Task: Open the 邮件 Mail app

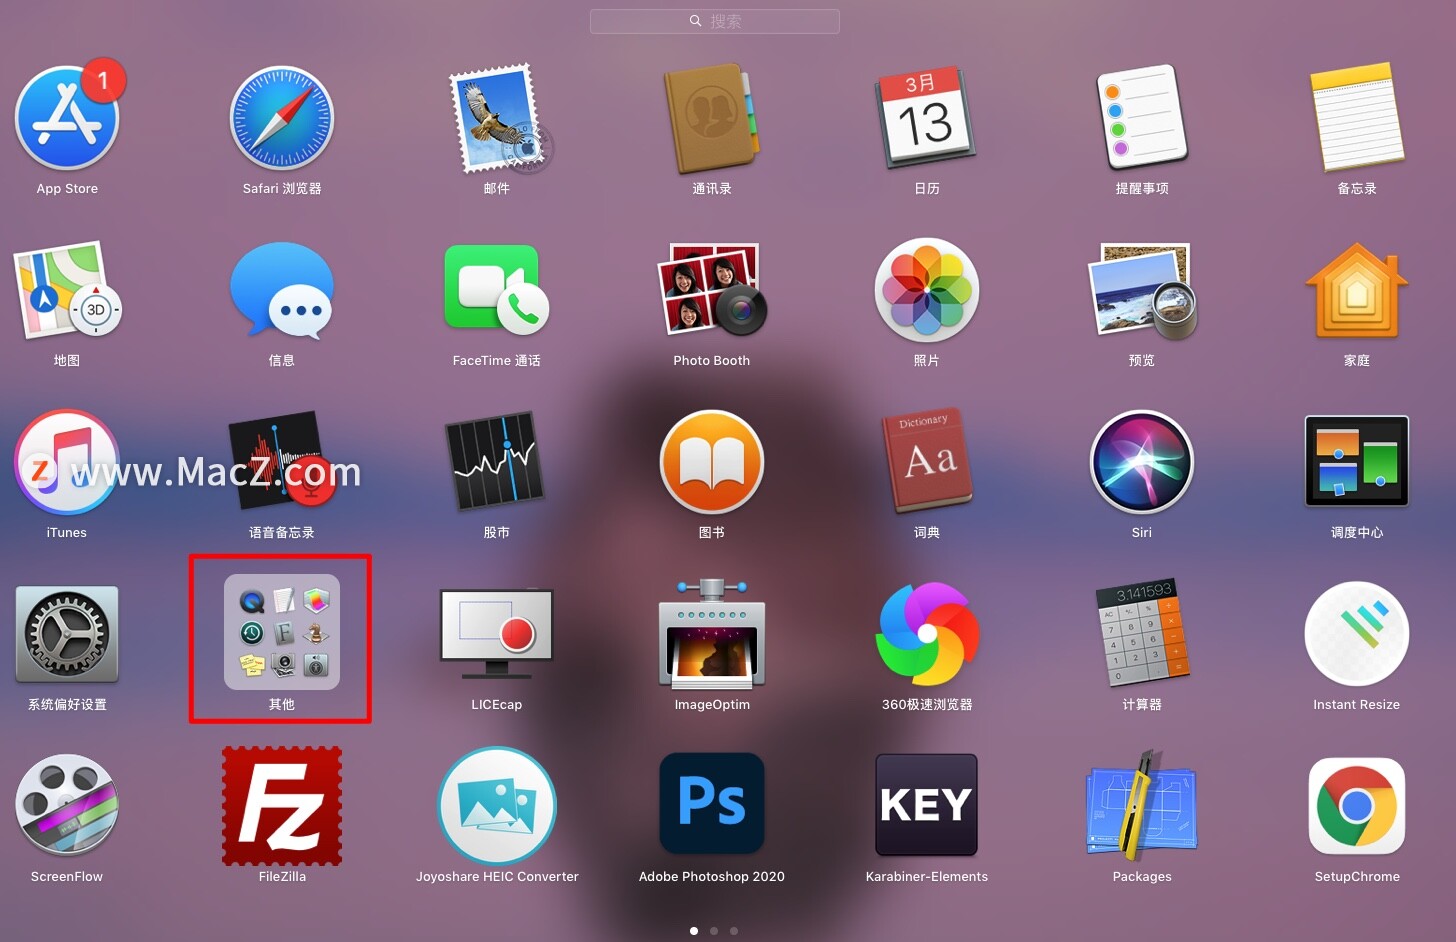Action: [x=497, y=118]
